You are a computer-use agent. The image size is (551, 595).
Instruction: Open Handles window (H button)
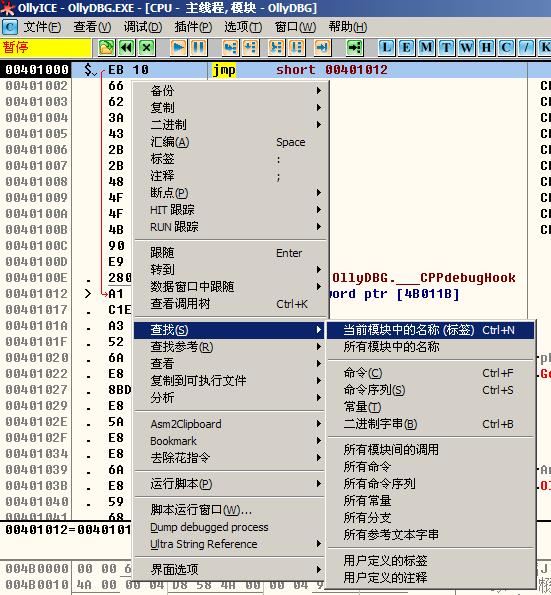pyautogui.click(x=486, y=48)
